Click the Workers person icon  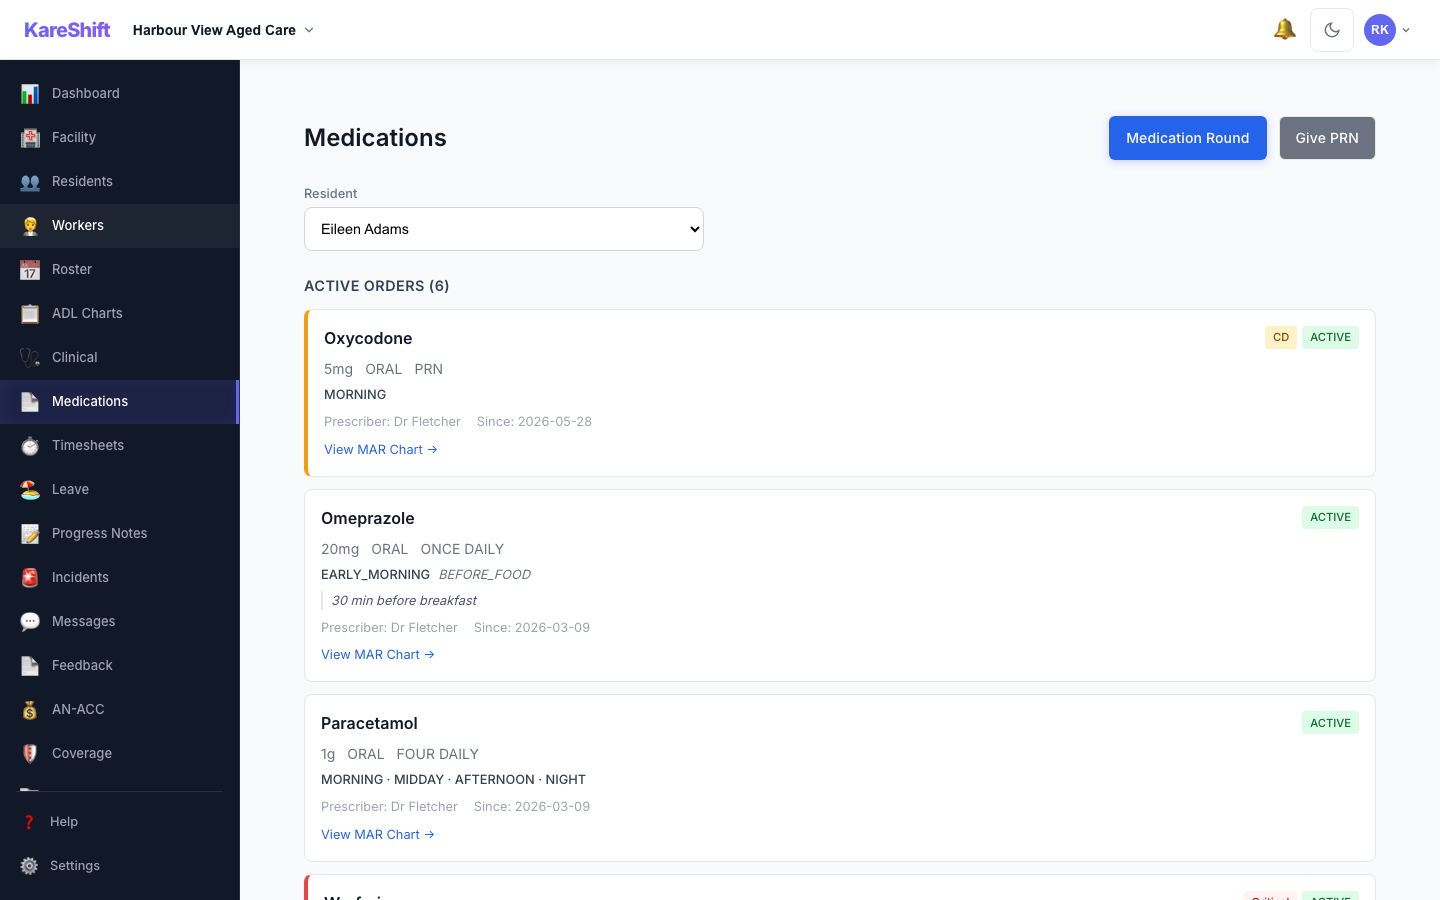pyautogui.click(x=30, y=225)
